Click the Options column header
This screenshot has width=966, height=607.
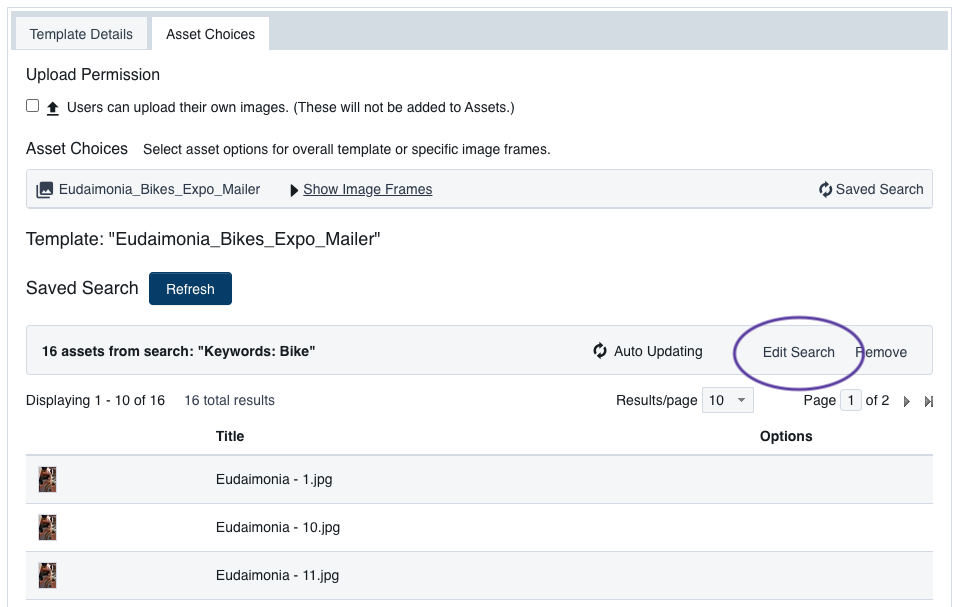coord(786,436)
